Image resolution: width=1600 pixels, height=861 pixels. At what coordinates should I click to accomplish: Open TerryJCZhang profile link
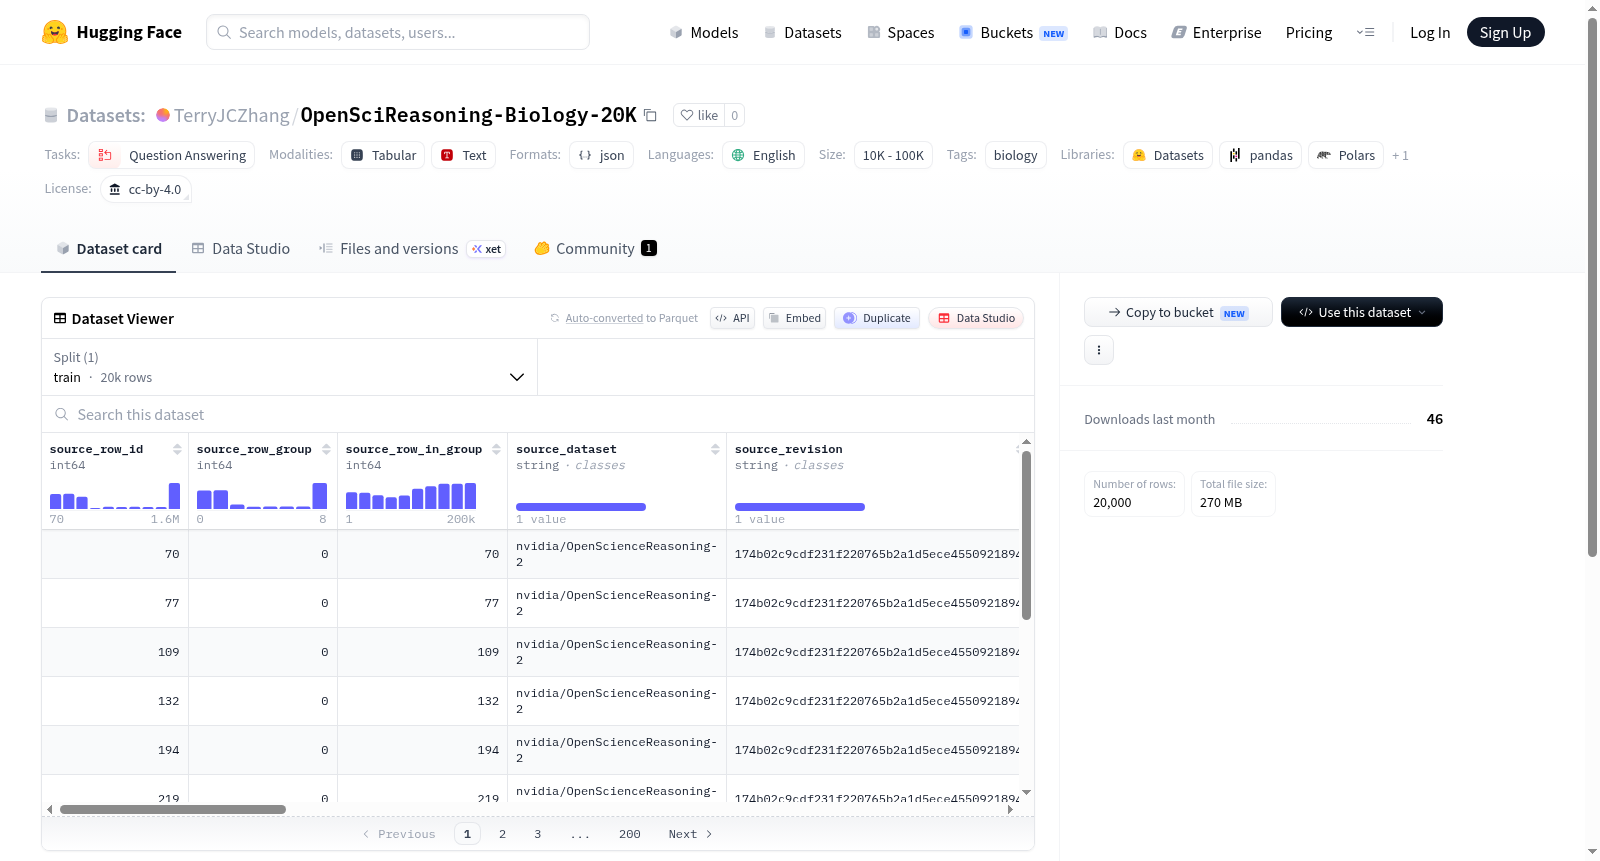click(232, 115)
